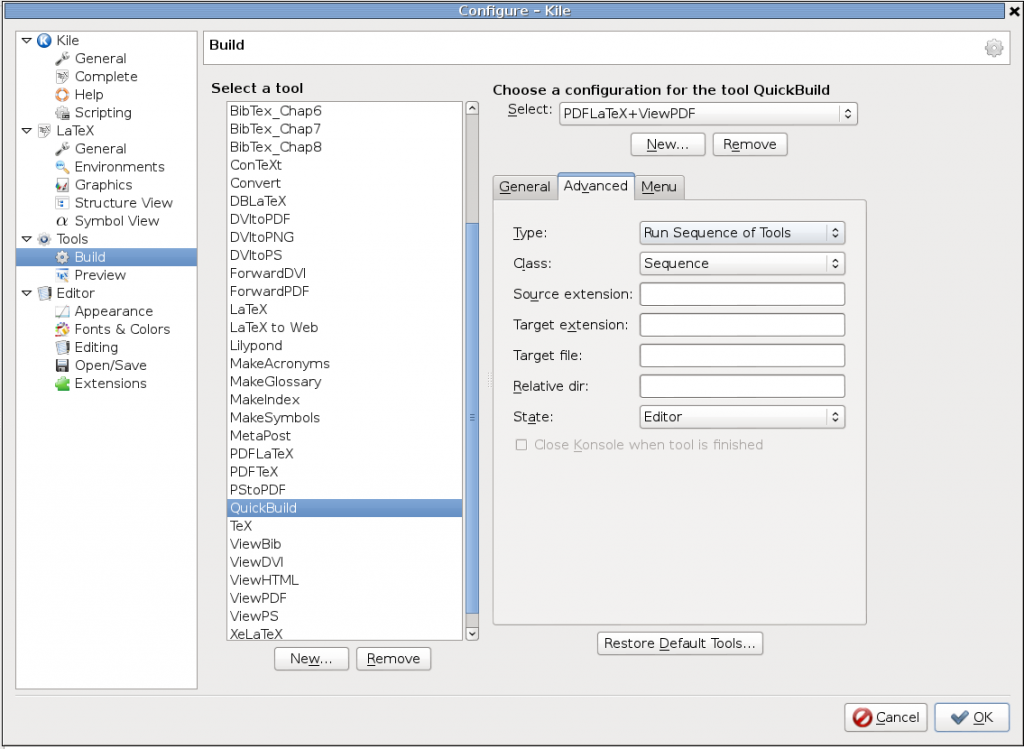Select QuickBuild in tool list
Image resolution: width=1024 pixels, height=749 pixels.
coord(345,508)
